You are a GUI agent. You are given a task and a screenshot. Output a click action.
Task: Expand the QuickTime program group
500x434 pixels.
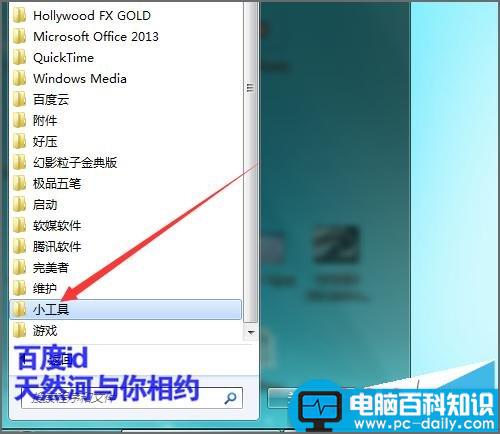[63, 58]
